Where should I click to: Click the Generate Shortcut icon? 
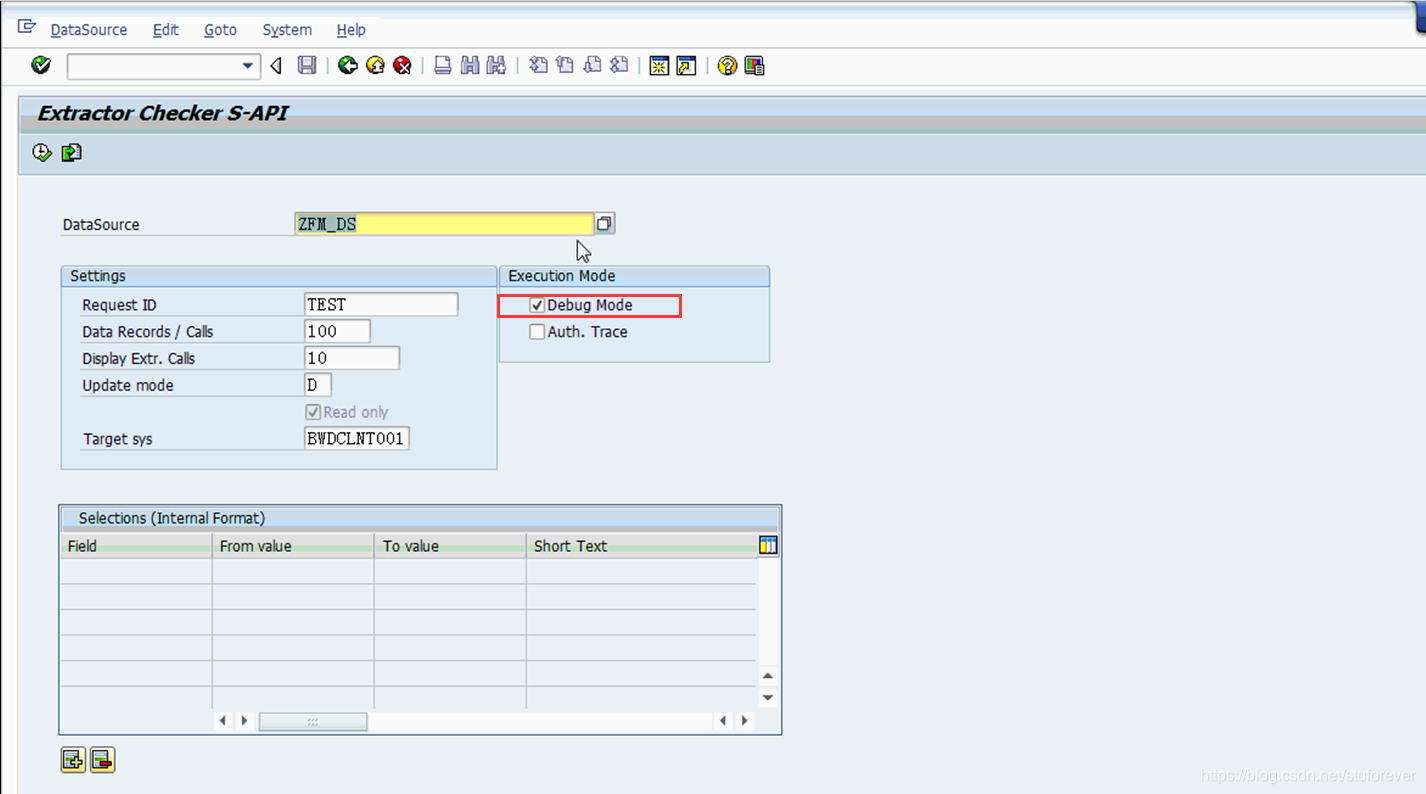point(686,65)
